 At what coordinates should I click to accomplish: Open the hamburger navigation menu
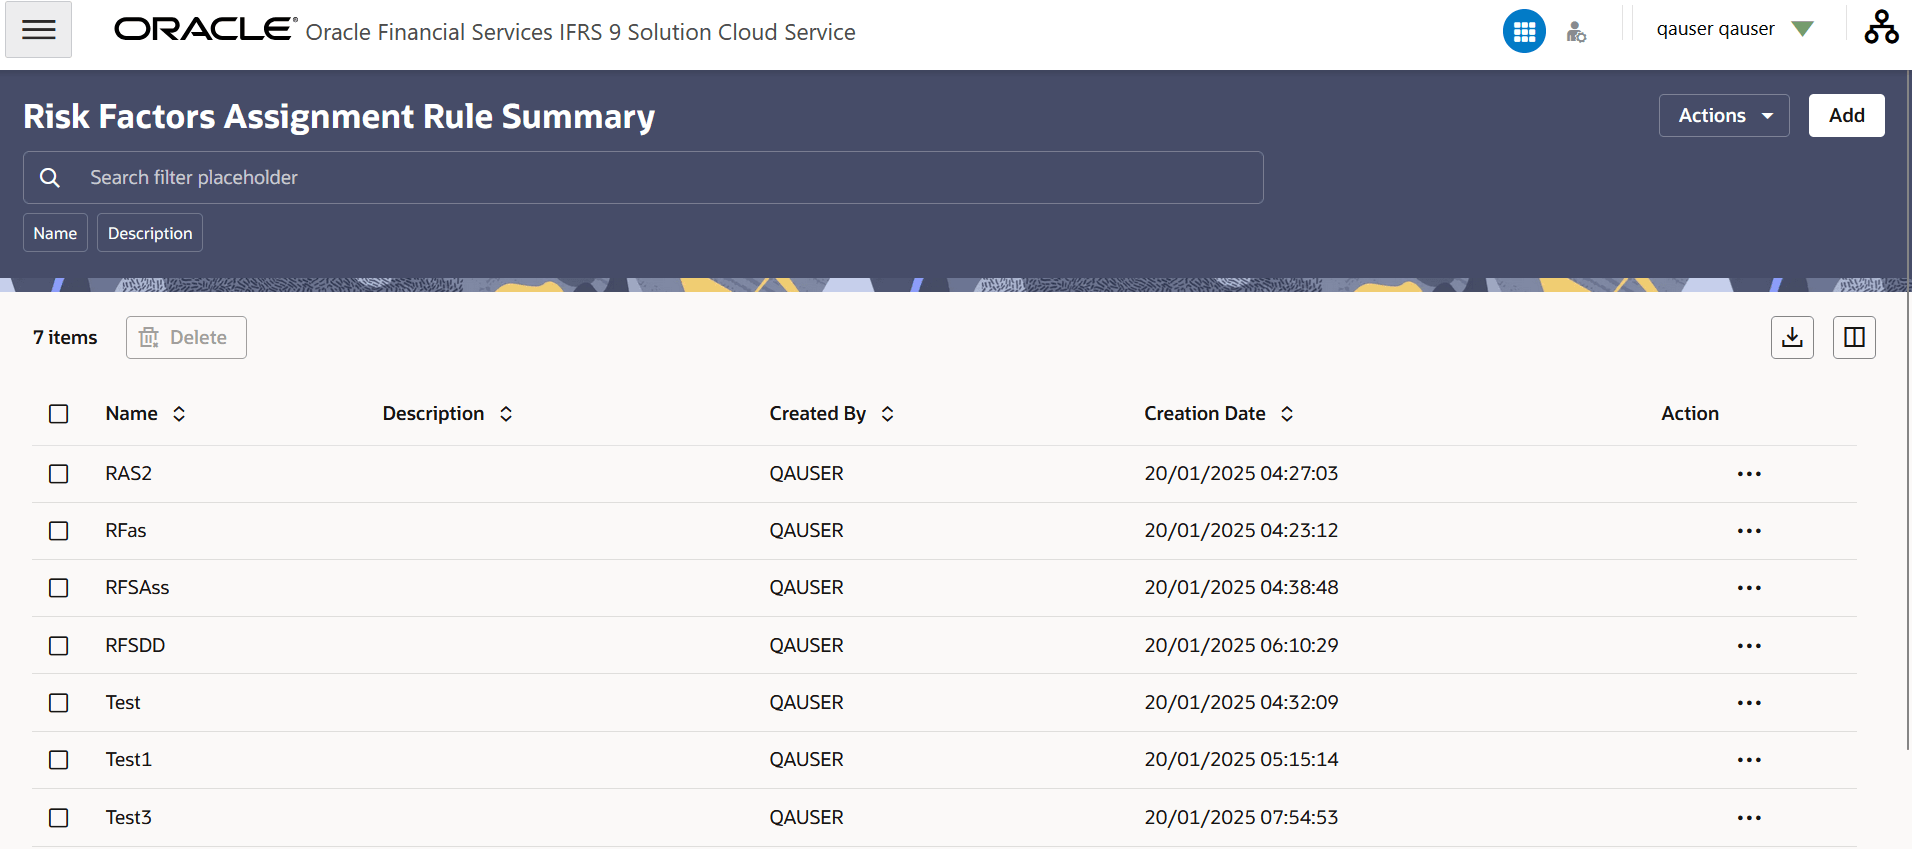38,30
